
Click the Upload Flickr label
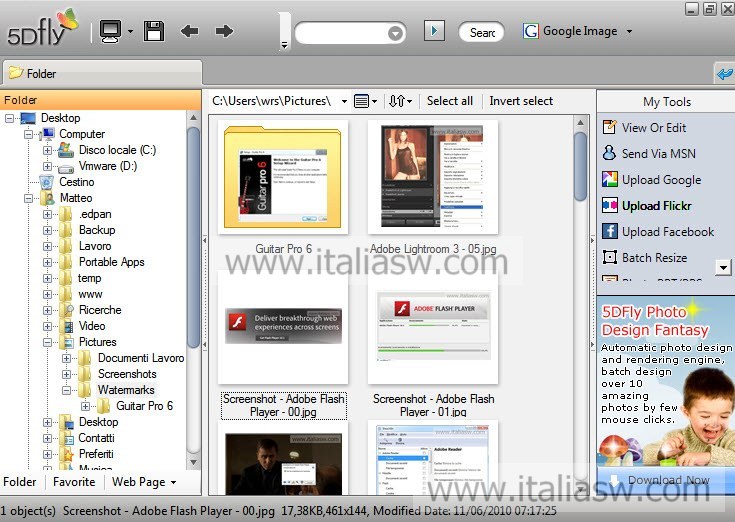[657, 206]
